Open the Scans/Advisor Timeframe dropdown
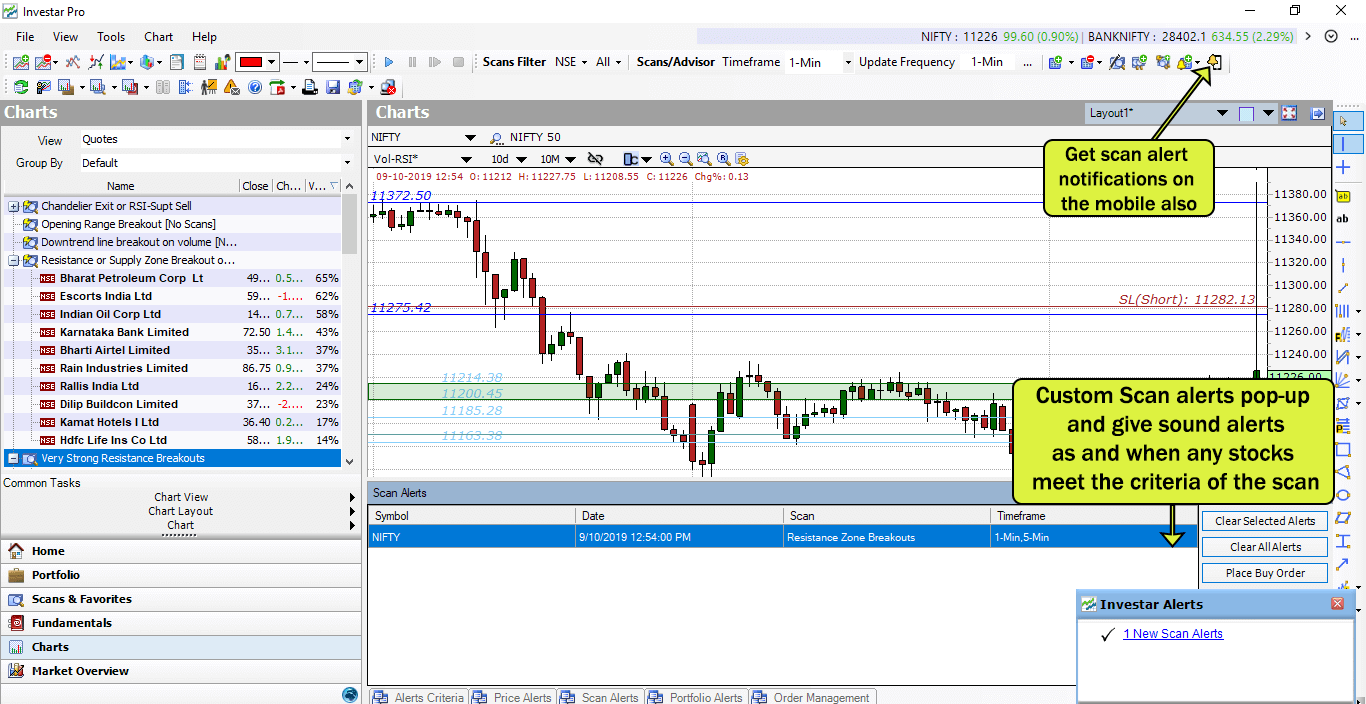 (x=848, y=62)
